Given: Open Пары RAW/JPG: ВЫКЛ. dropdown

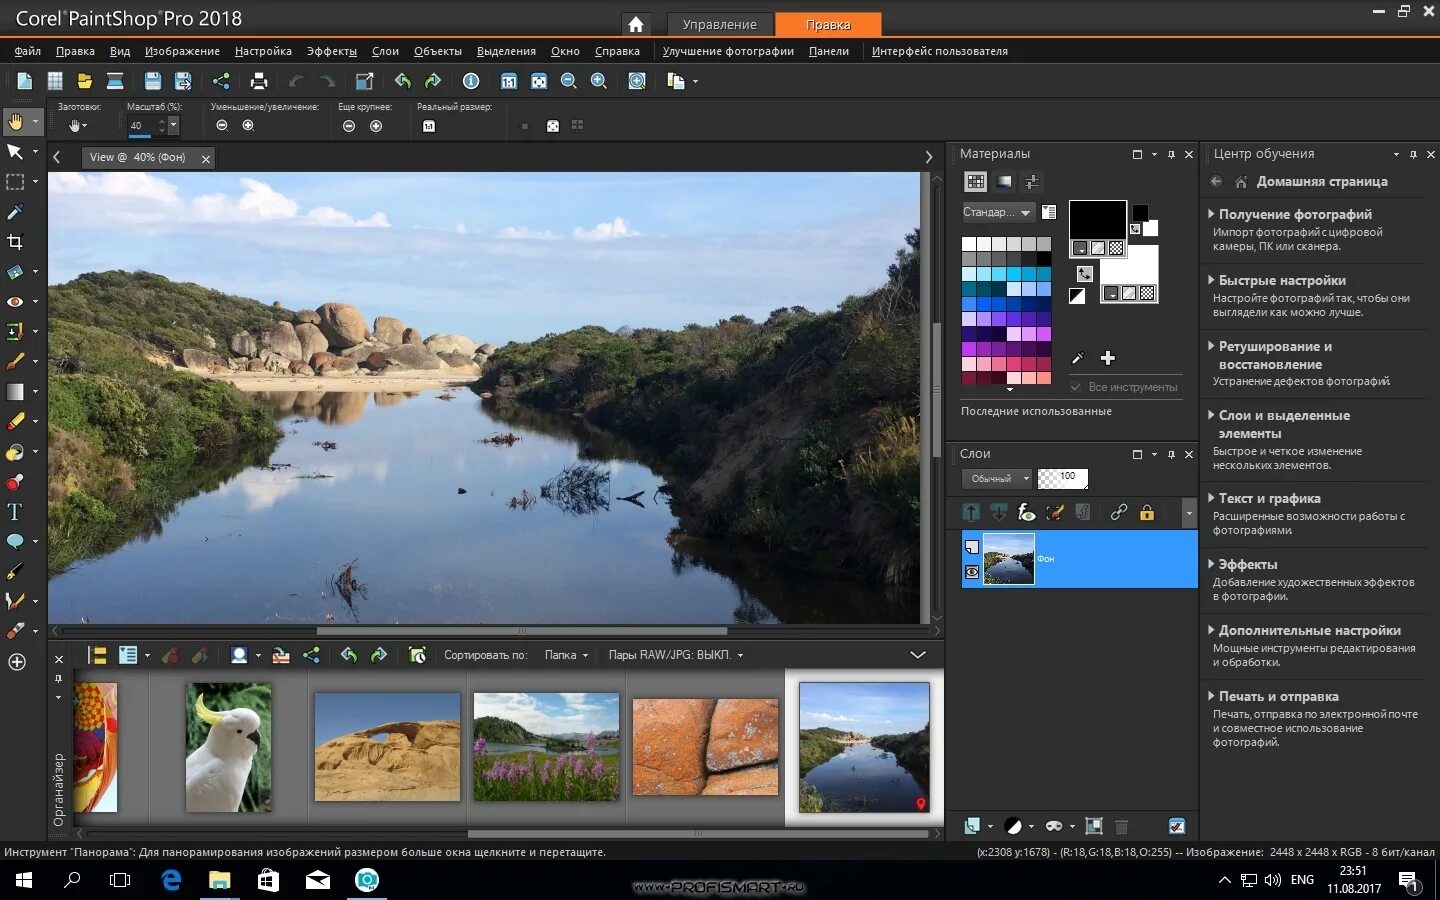Looking at the screenshot, I should tap(676, 655).
